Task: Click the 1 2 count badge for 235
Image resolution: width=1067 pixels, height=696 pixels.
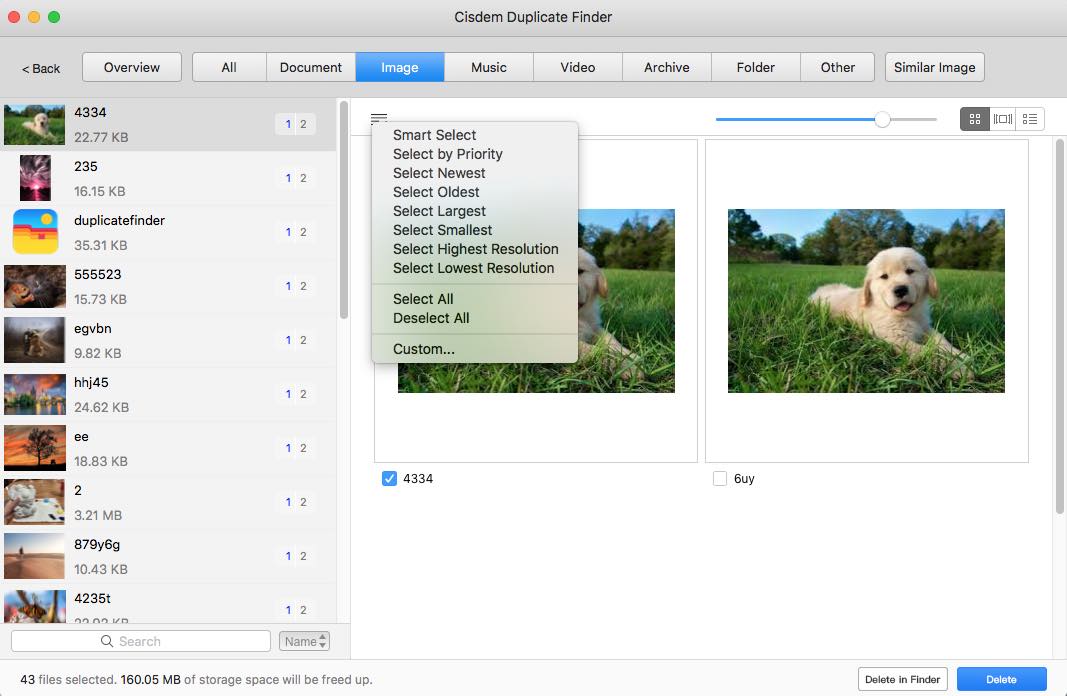Action: [x=295, y=178]
